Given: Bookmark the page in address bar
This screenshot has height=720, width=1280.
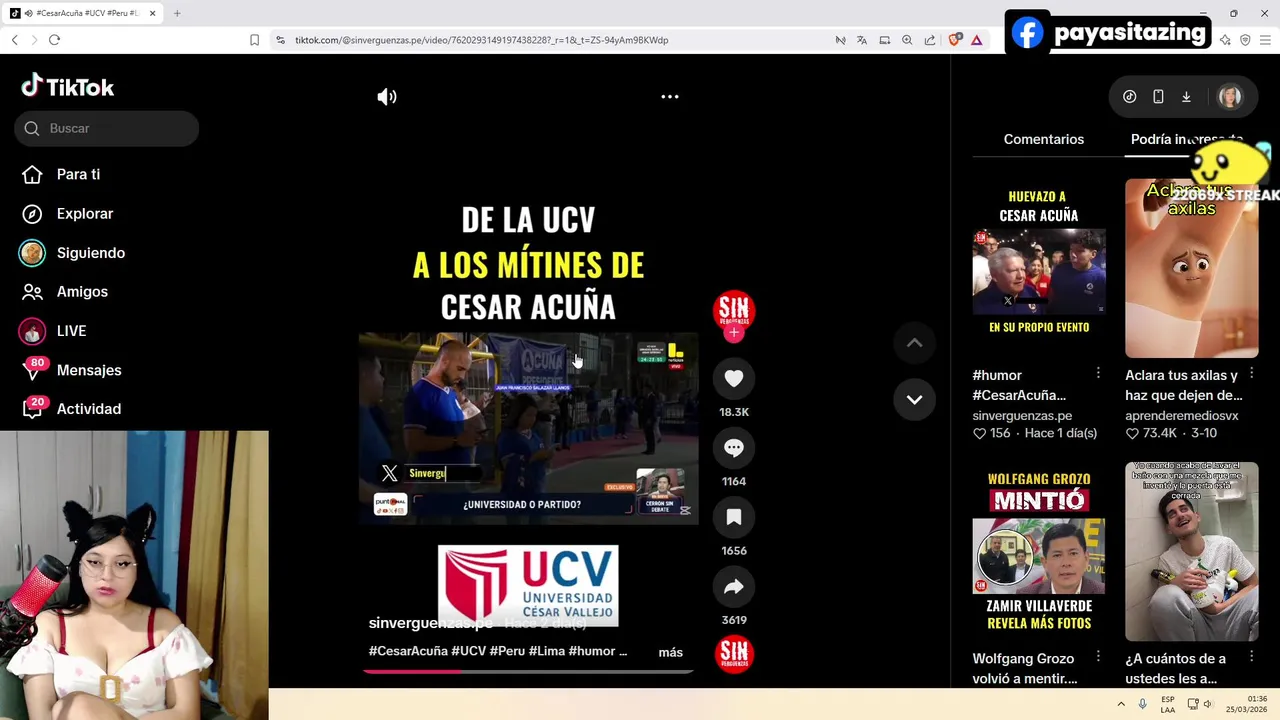Looking at the screenshot, I should (x=254, y=40).
